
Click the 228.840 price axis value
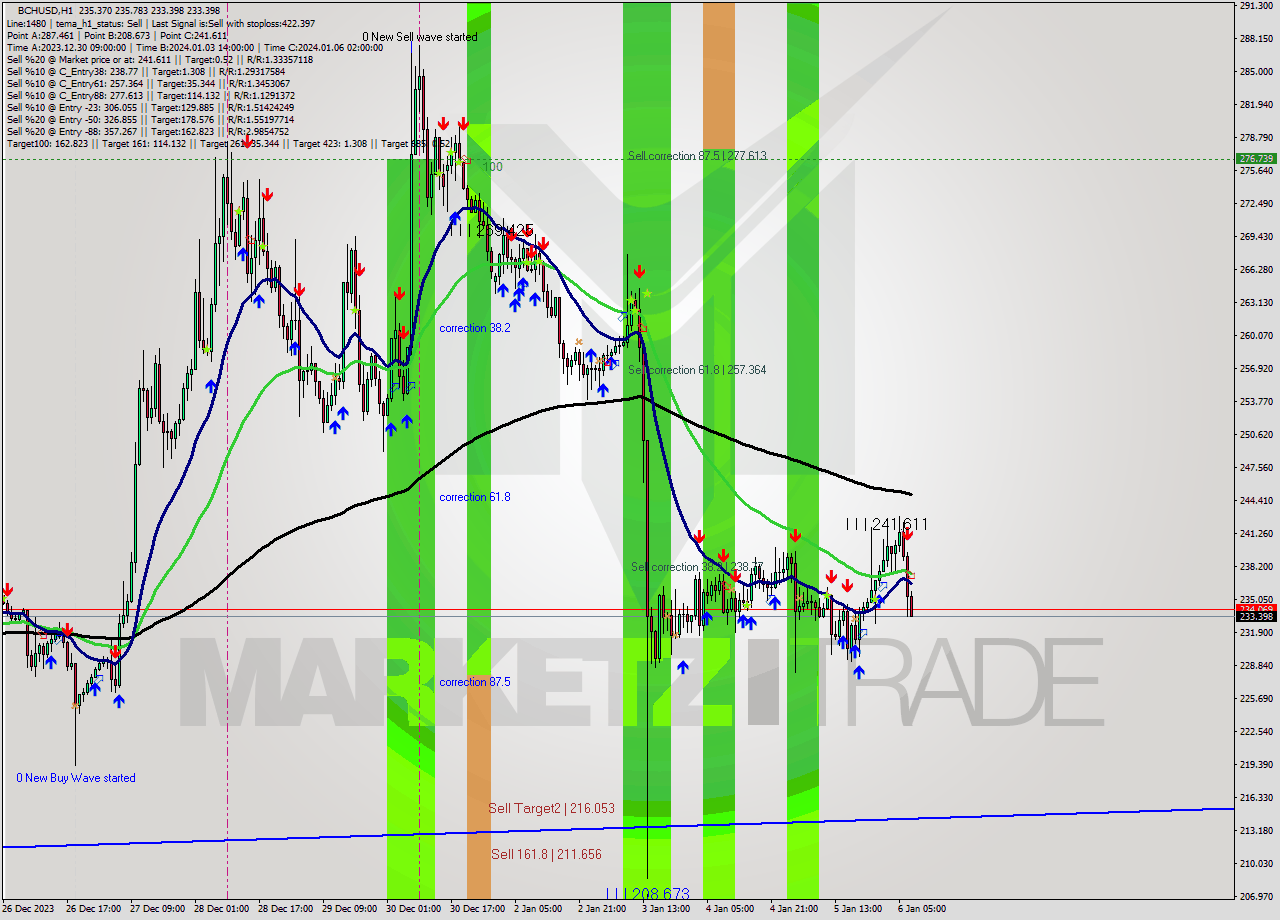[1255, 665]
